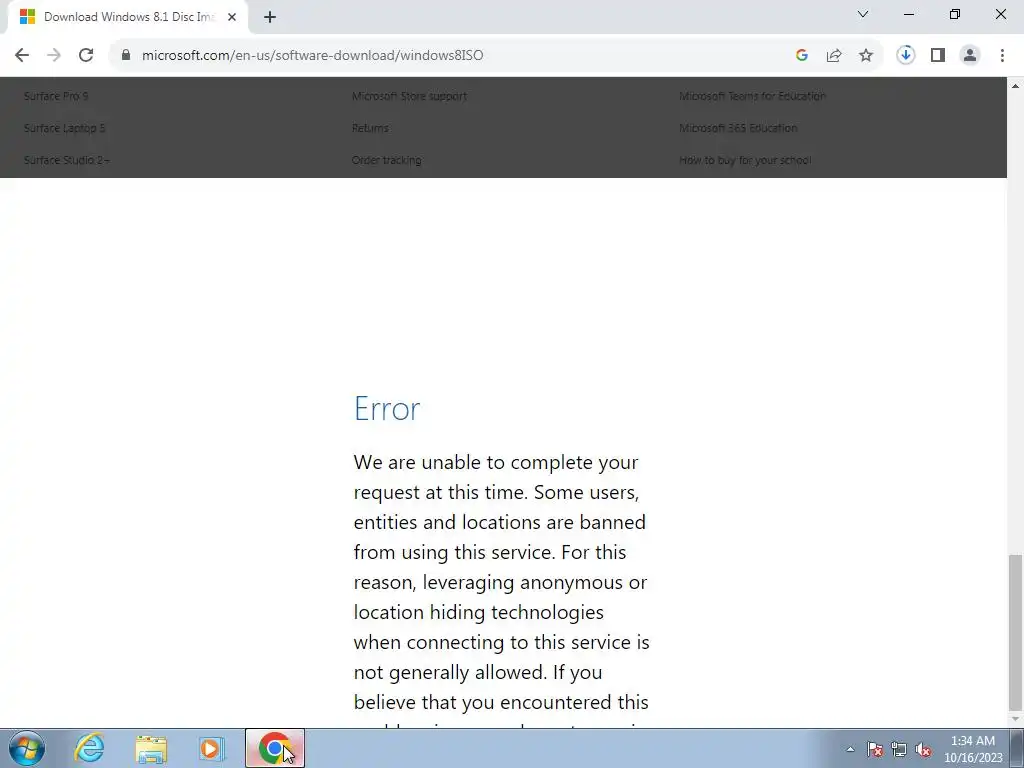Reload the current page

point(86,56)
